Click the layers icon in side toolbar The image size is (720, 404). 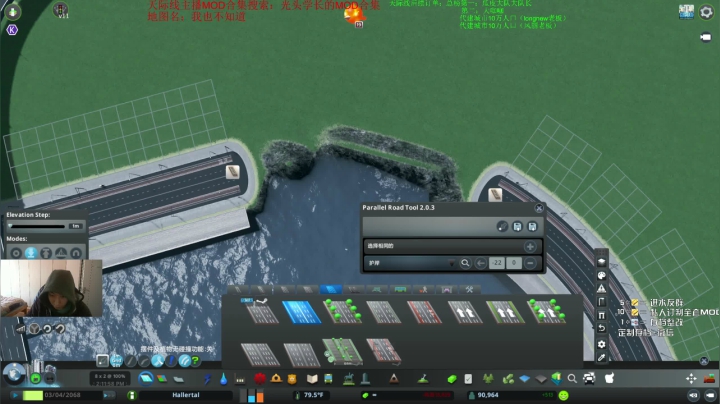602,262
